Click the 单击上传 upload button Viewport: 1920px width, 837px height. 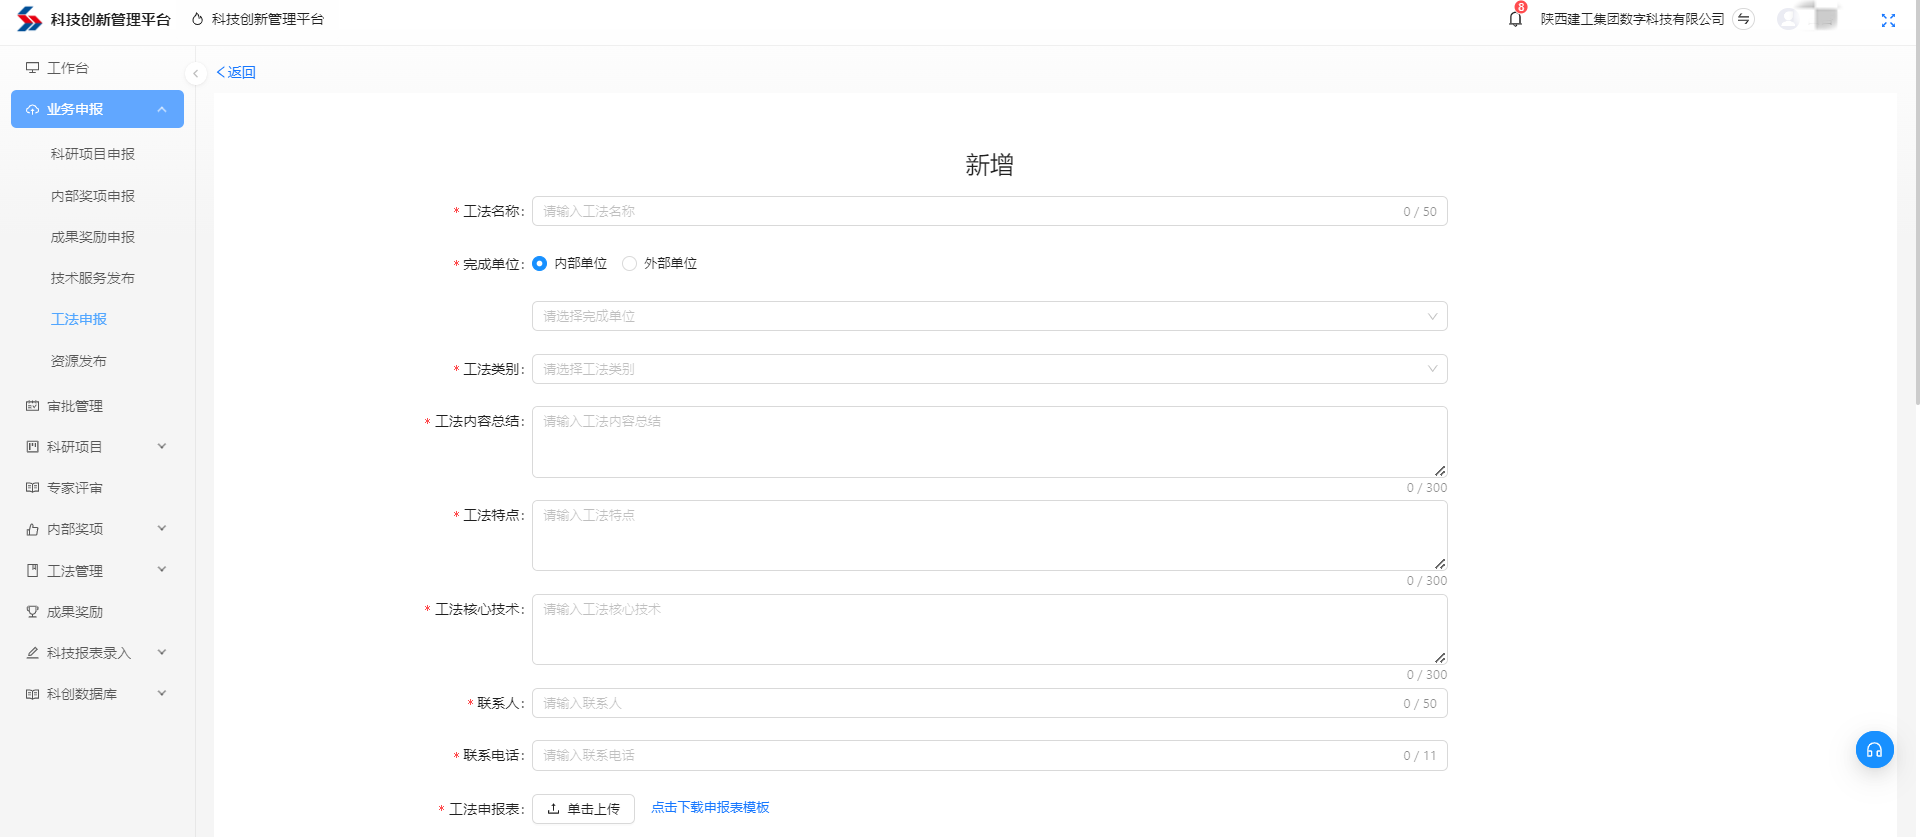[583, 809]
